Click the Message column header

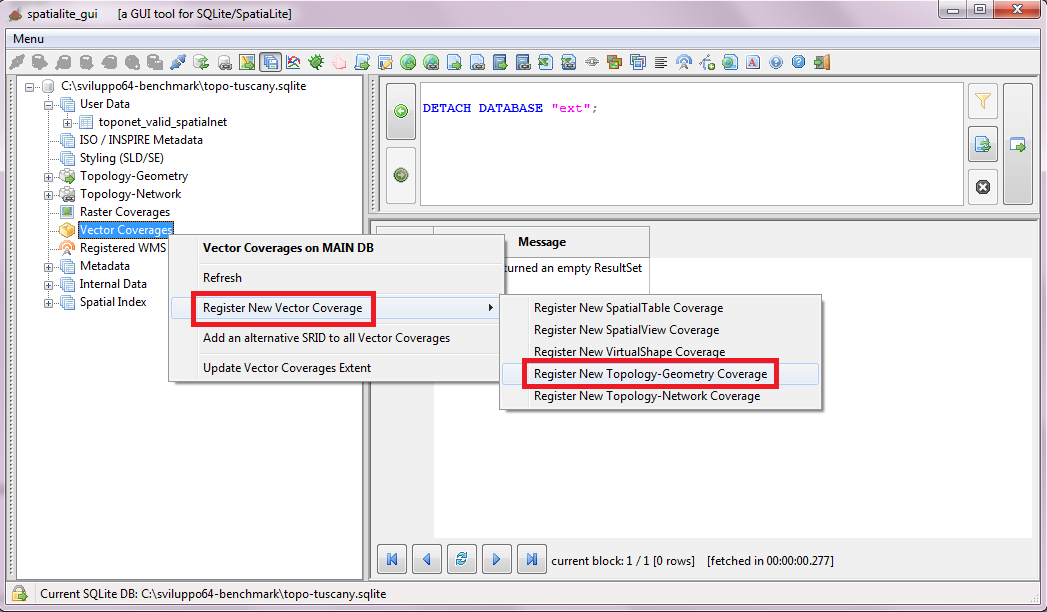pos(542,242)
